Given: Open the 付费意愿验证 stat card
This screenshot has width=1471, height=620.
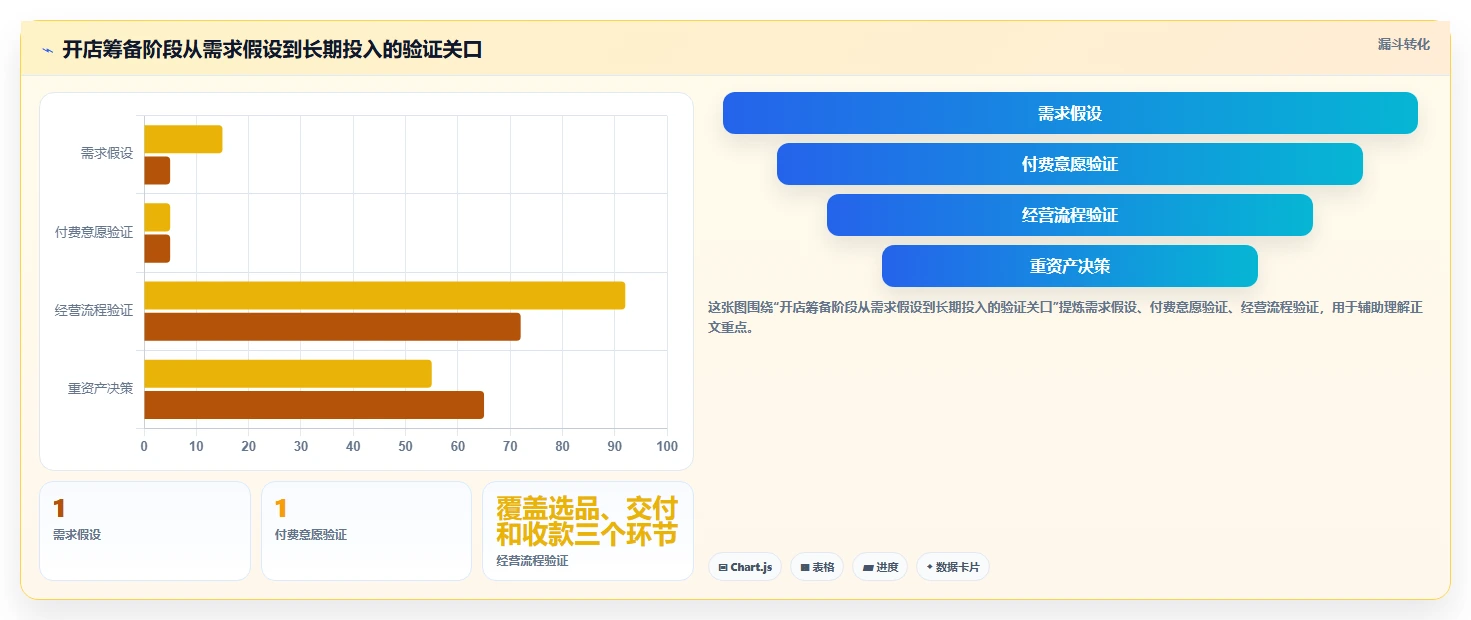Looking at the screenshot, I should tap(366, 531).
